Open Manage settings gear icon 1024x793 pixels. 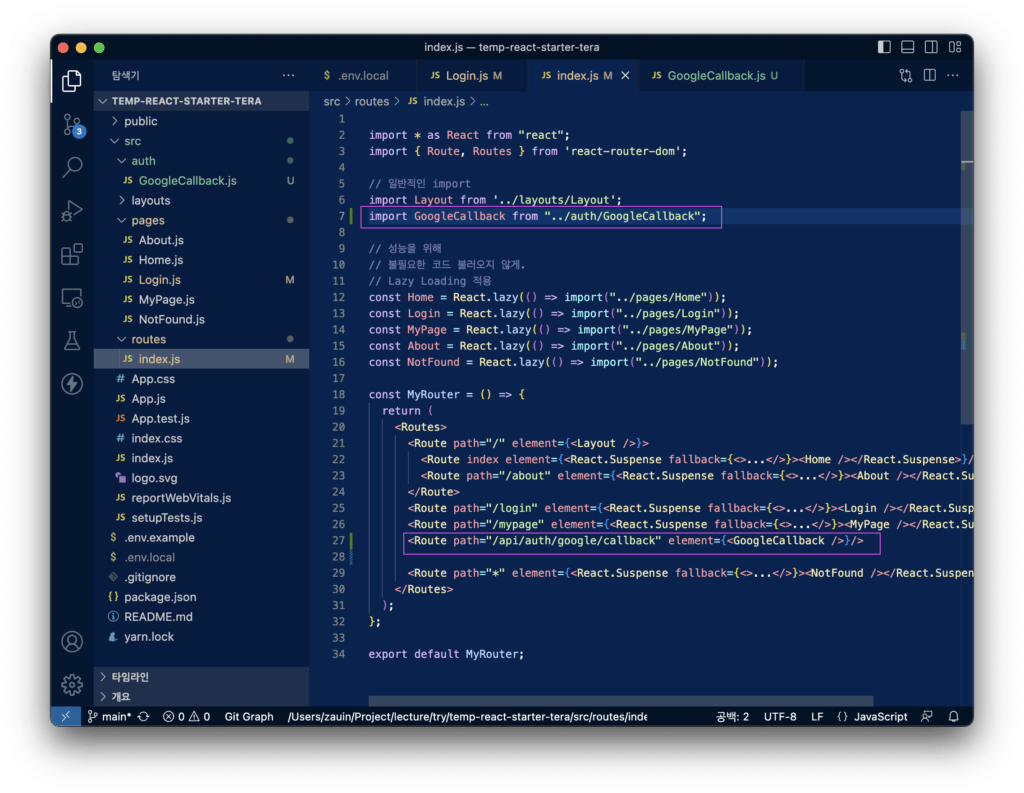pyautogui.click(x=72, y=684)
